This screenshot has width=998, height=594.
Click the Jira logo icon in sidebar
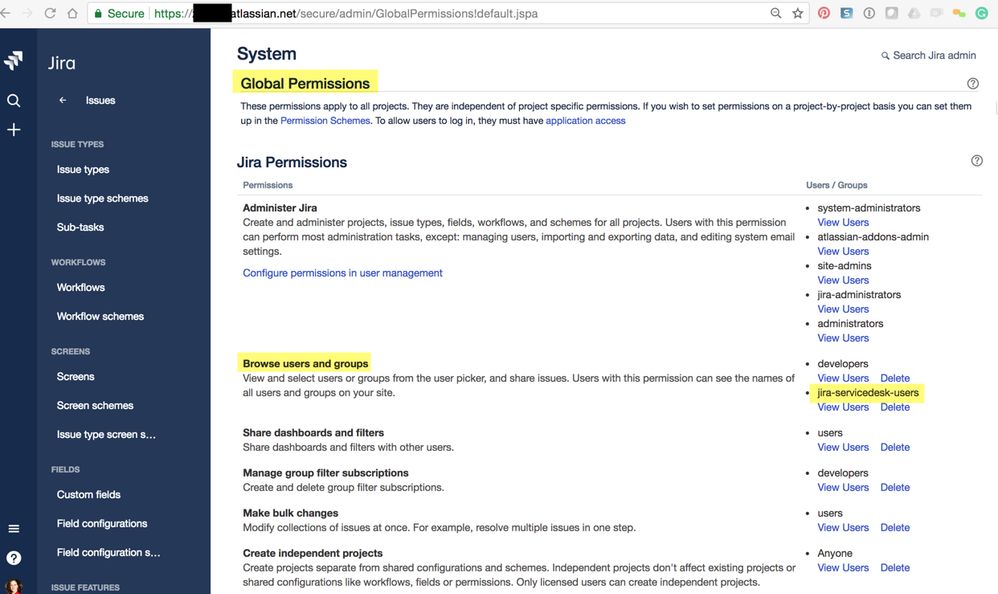pos(13,60)
